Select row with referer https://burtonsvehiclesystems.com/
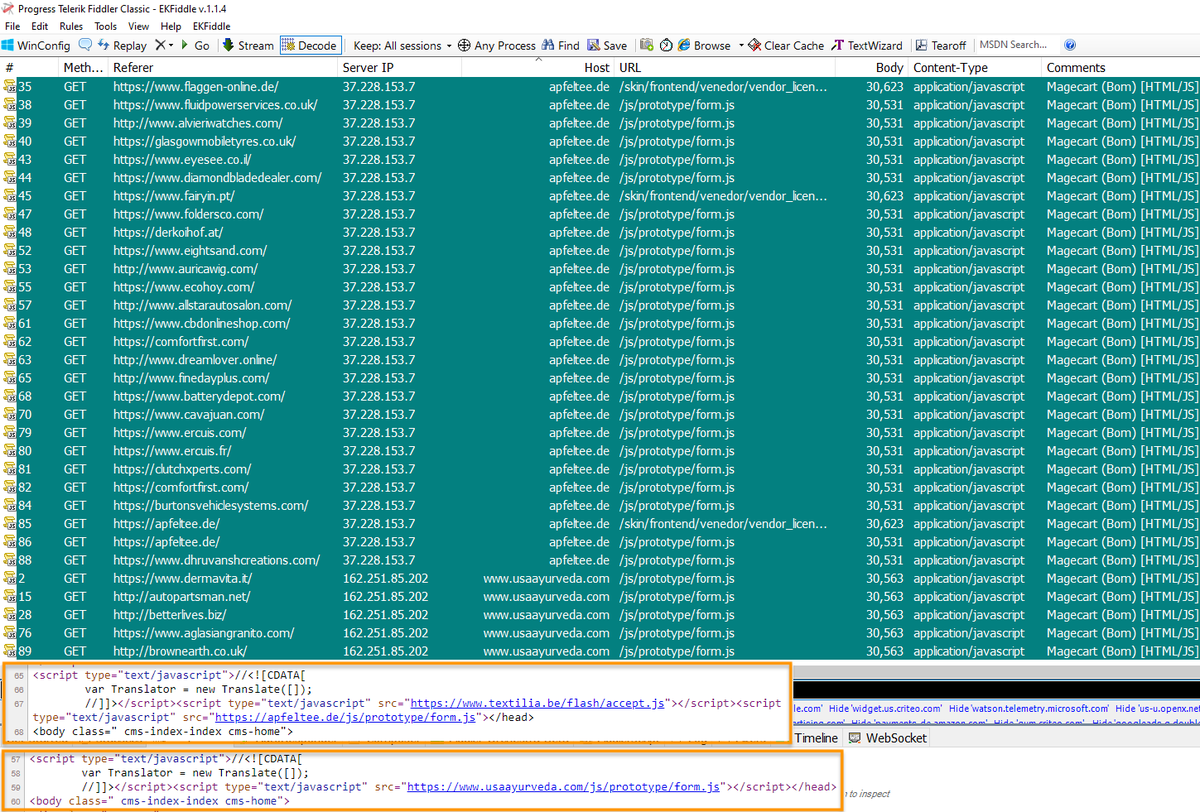The height and width of the screenshot is (812, 1200). coord(600,505)
